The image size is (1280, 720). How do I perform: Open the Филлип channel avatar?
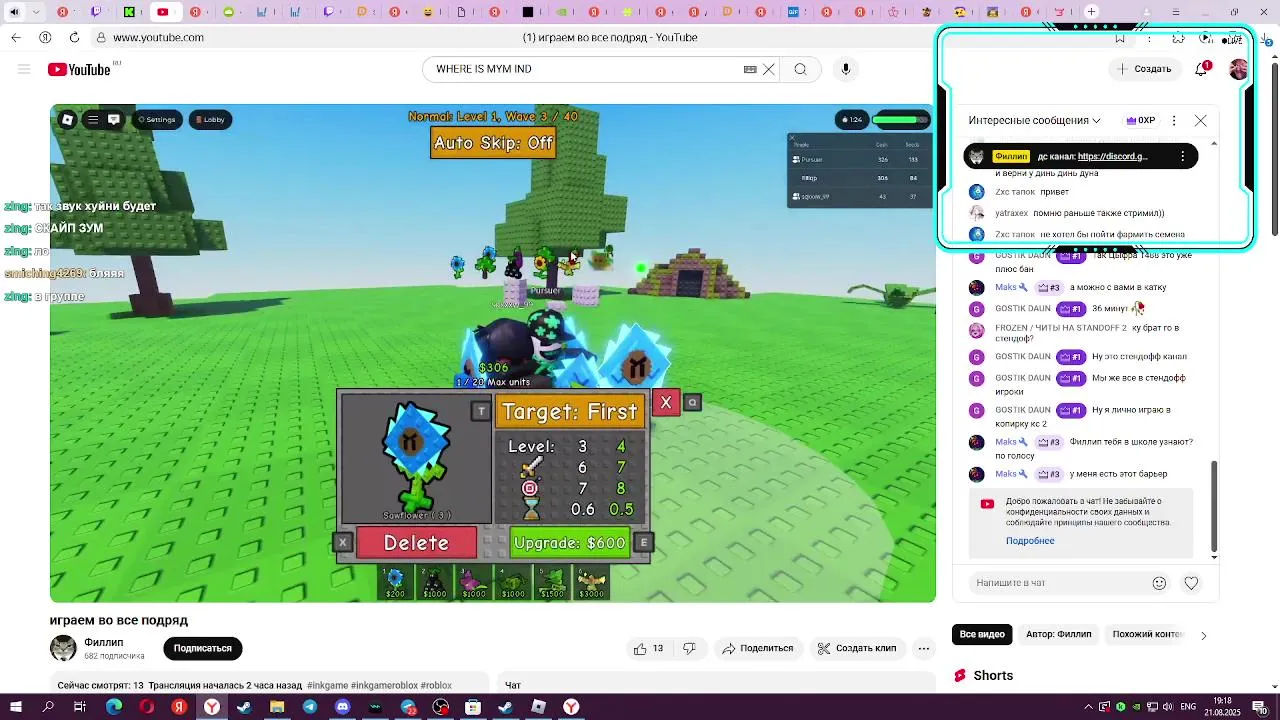(x=63, y=648)
